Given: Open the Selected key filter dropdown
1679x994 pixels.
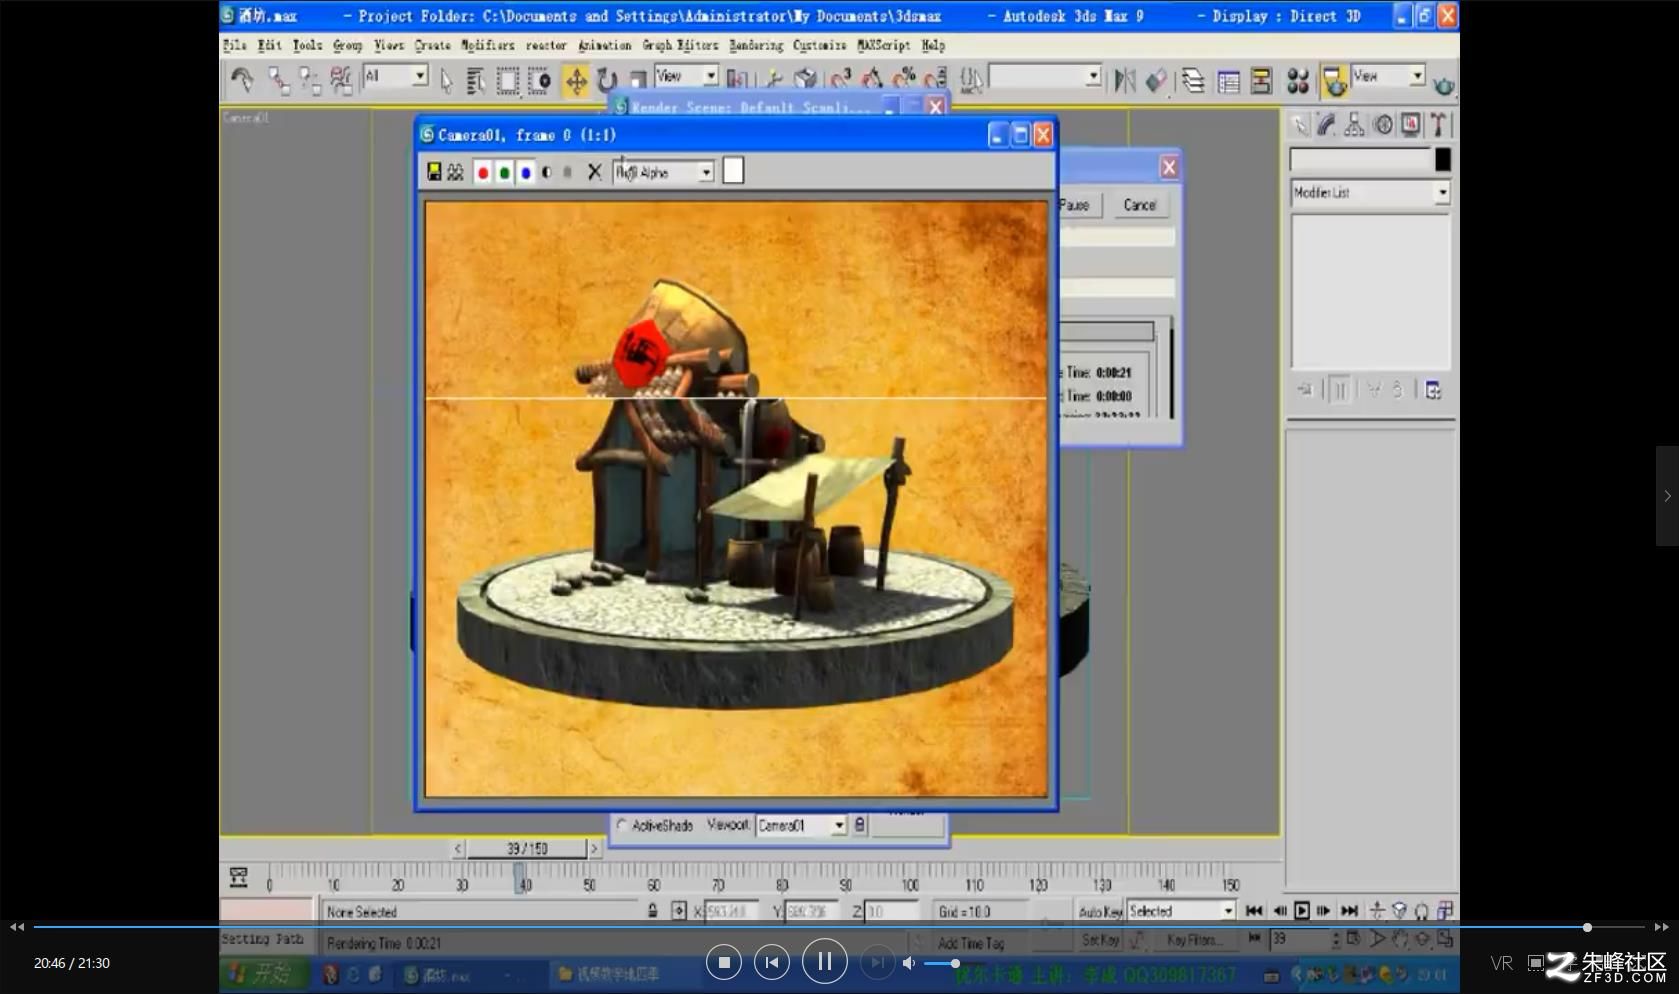Looking at the screenshot, I should (1181, 911).
